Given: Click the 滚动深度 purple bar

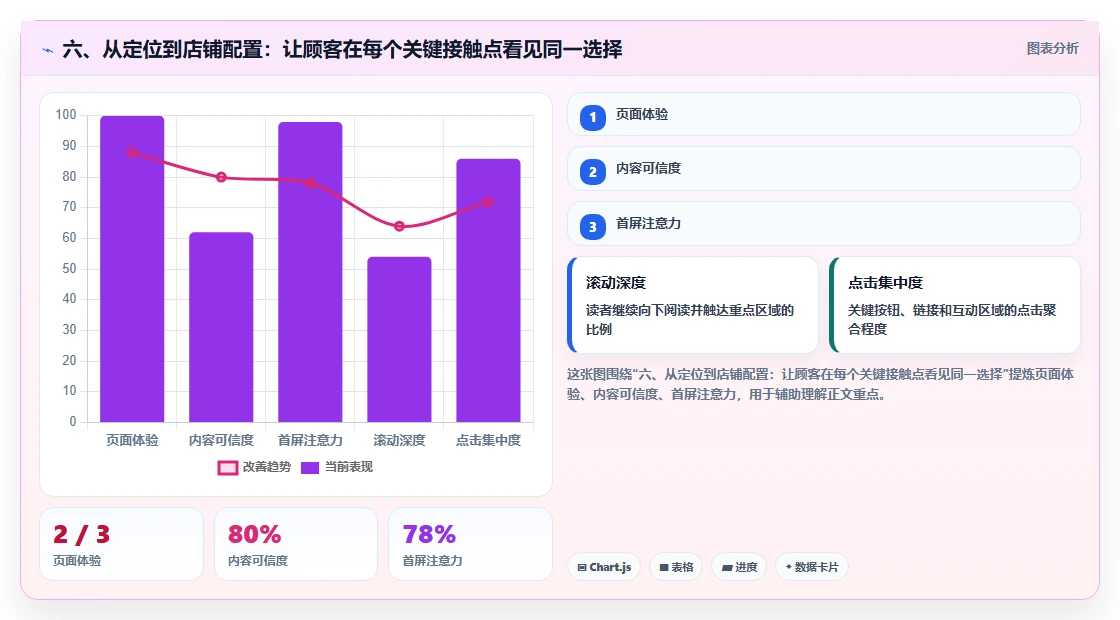Looking at the screenshot, I should (x=399, y=339).
